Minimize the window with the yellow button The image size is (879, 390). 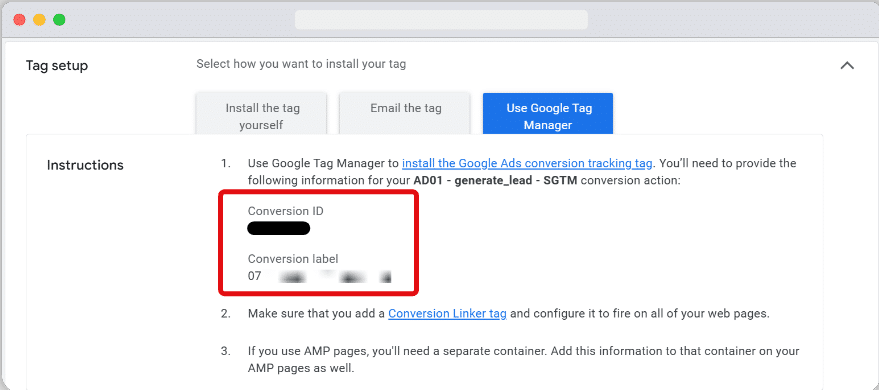(x=39, y=20)
